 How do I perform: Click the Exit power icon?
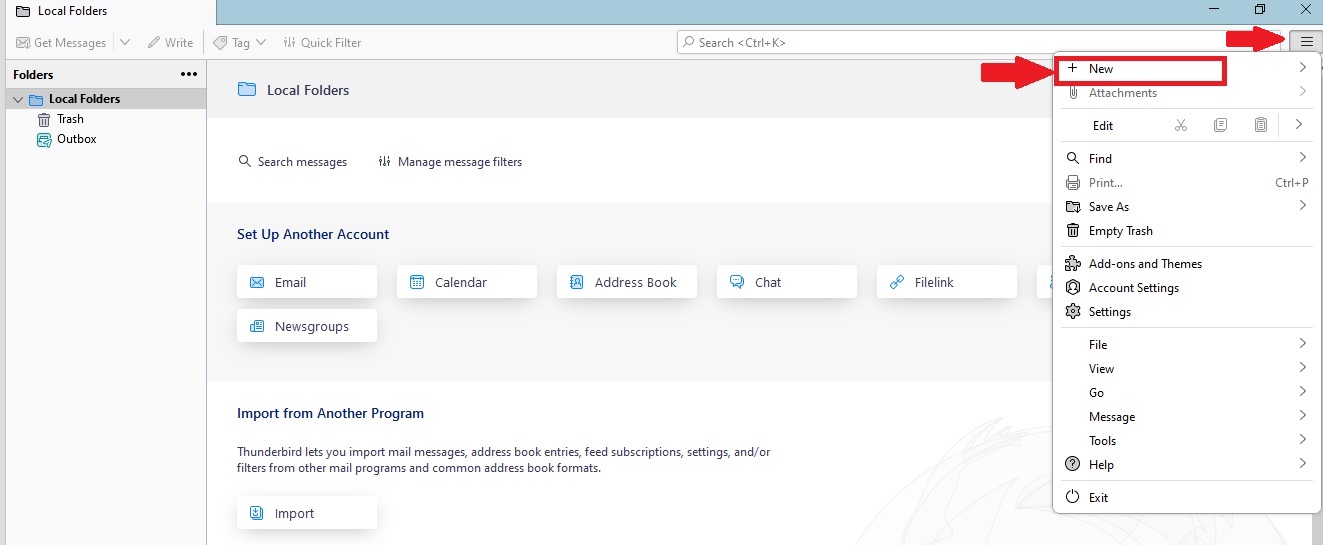(x=1073, y=497)
